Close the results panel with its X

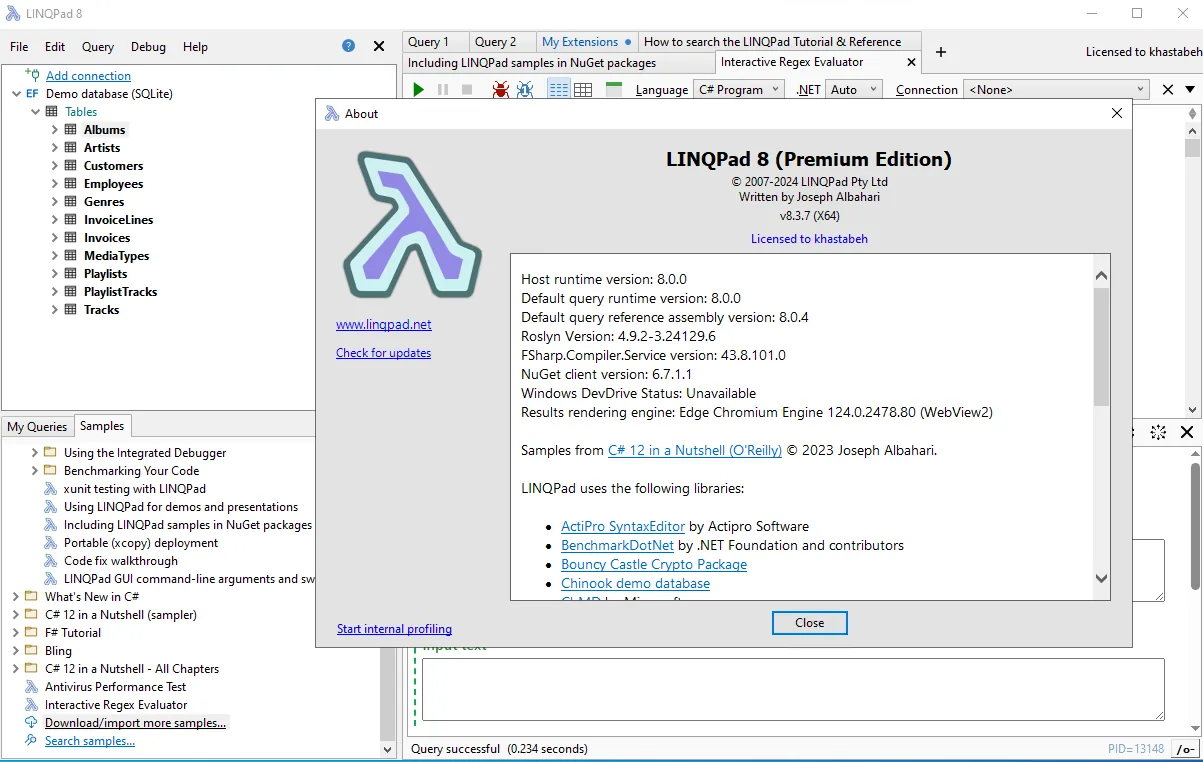(x=1187, y=432)
